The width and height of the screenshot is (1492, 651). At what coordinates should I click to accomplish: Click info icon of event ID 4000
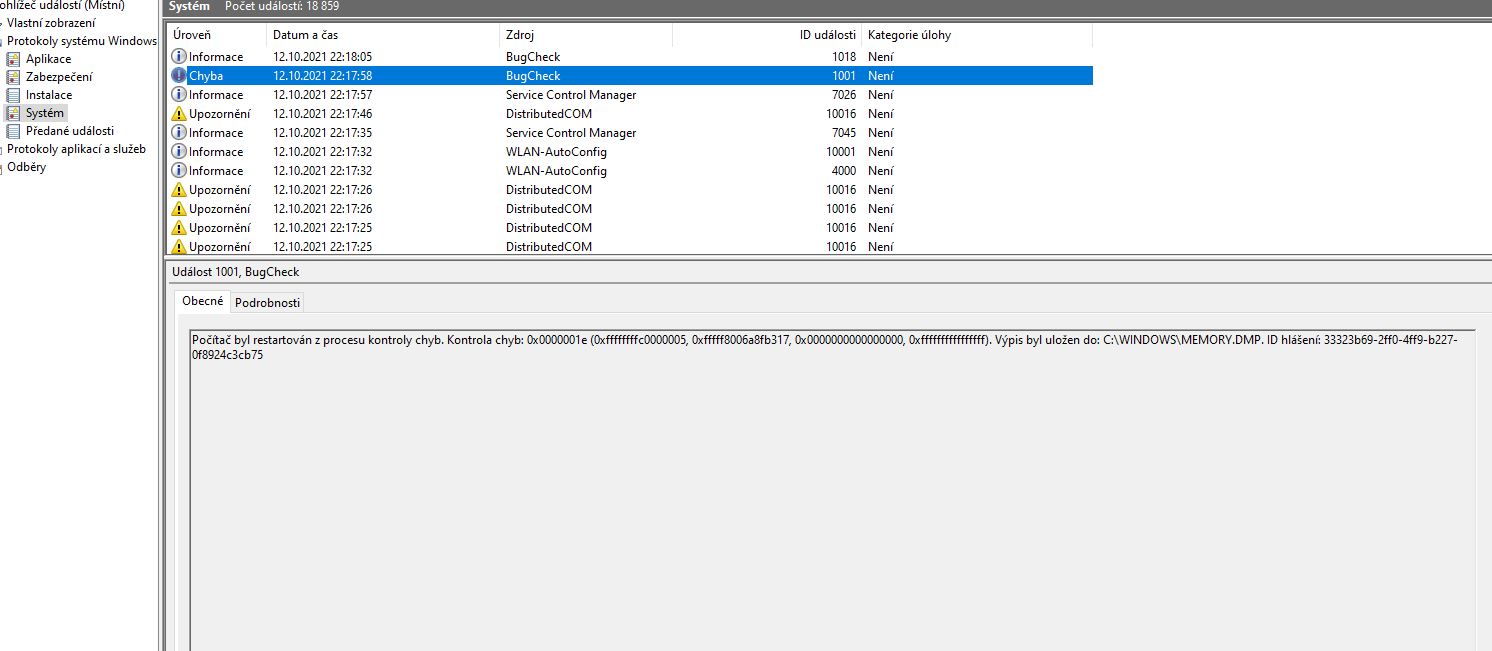(179, 171)
